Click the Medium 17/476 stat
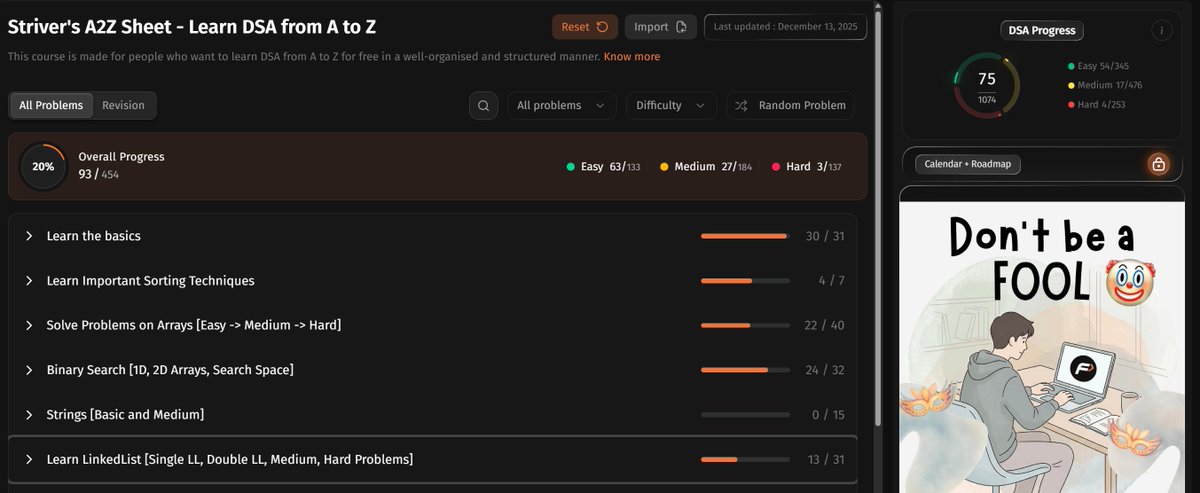 point(1104,85)
